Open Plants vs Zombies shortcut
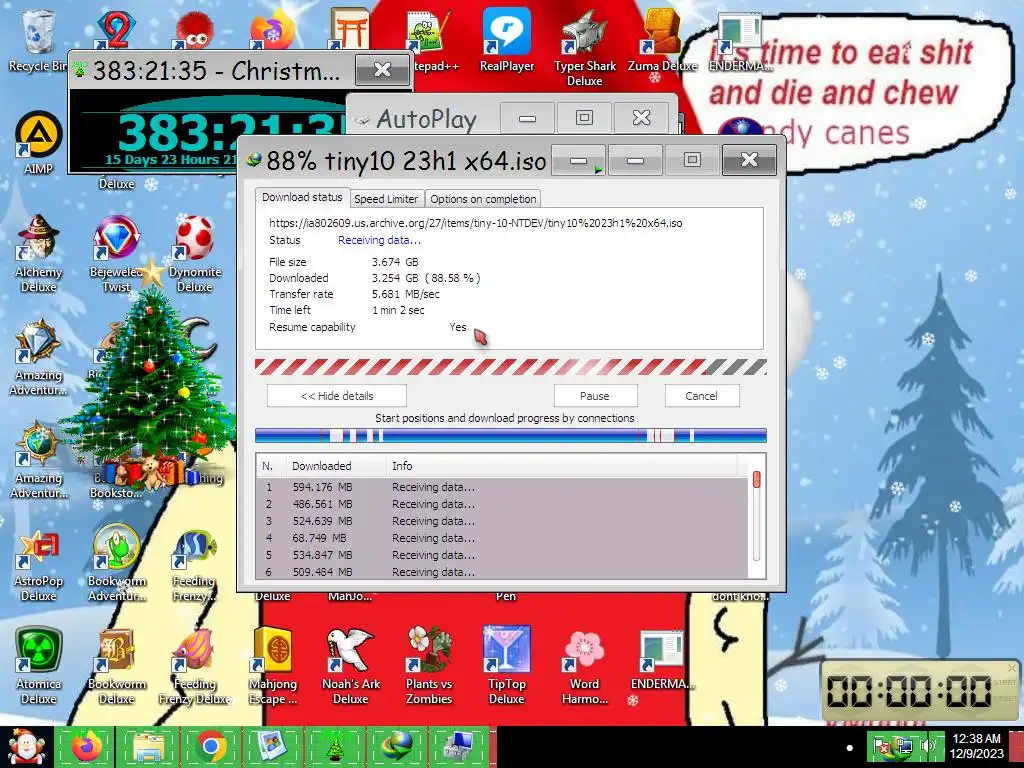The width and height of the screenshot is (1024, 768). tap(429, 666)
